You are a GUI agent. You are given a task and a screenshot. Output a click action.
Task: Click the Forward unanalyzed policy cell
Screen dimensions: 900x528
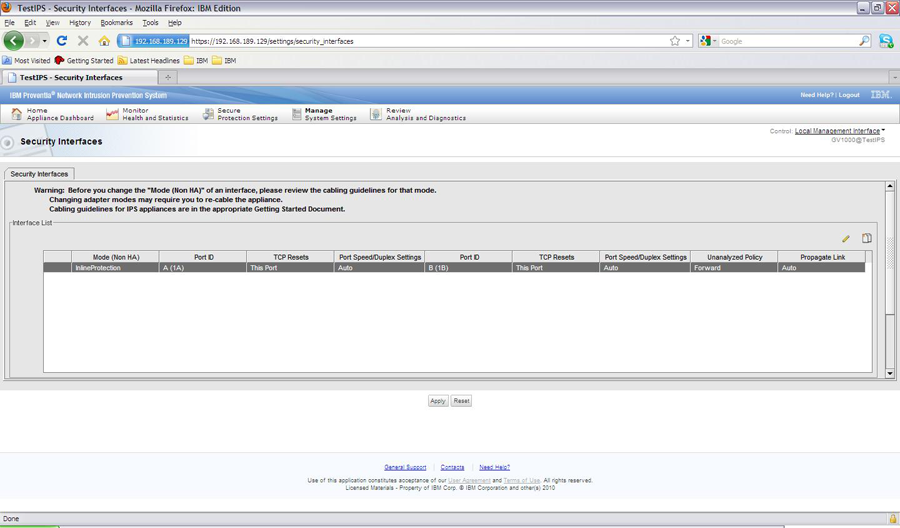[x=734, y=268]
